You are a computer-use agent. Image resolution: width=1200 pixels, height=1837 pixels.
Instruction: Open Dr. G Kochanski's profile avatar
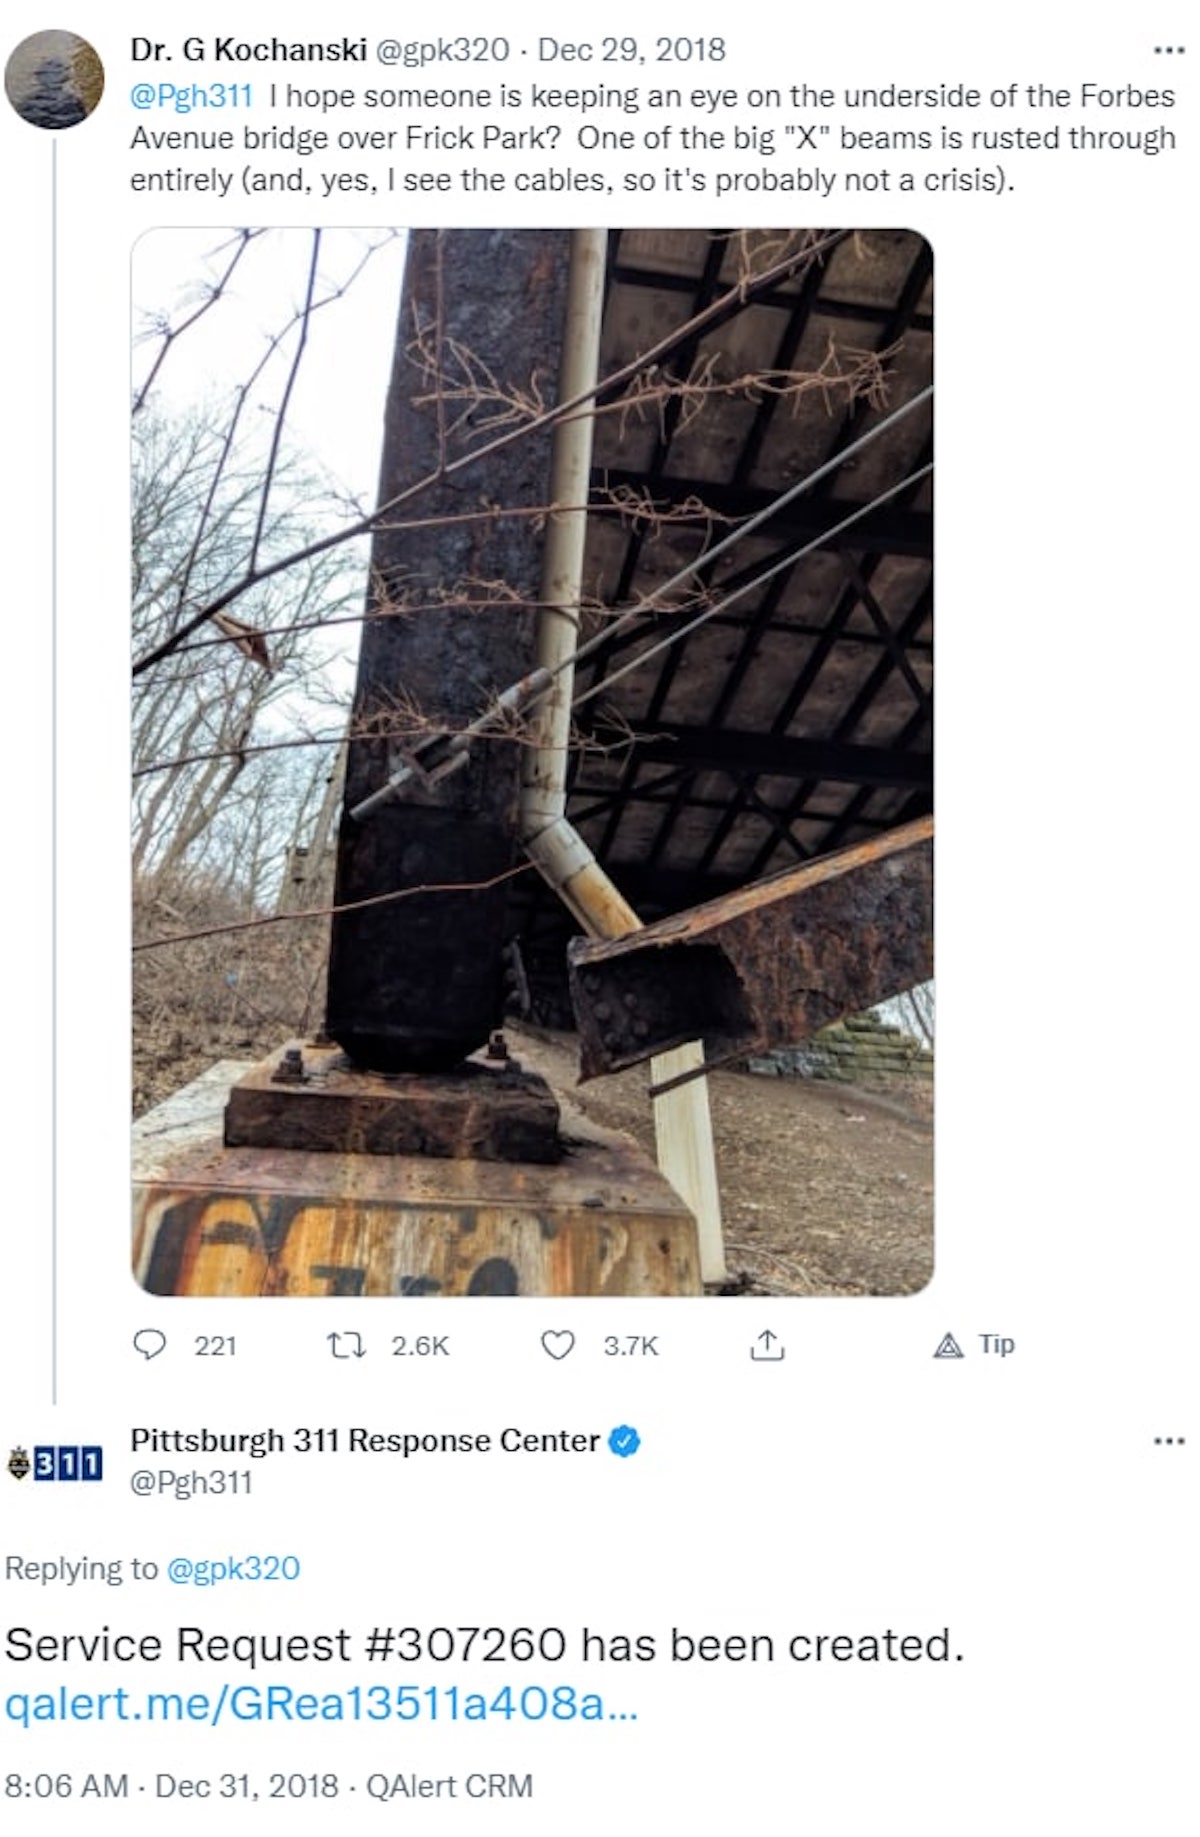[x=54, y=78]
